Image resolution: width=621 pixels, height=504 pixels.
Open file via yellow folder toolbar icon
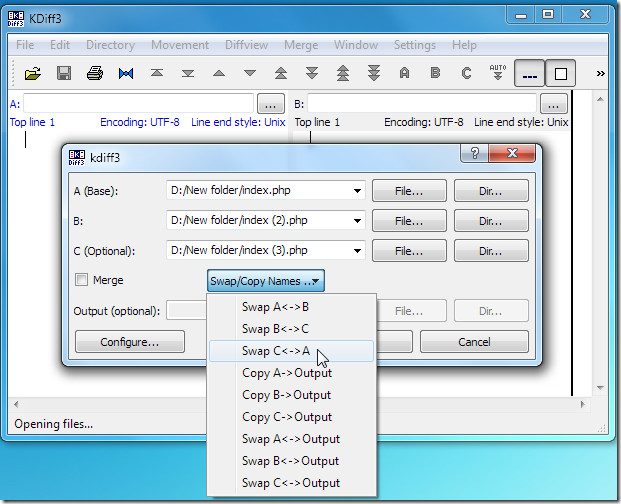[33, 73]
